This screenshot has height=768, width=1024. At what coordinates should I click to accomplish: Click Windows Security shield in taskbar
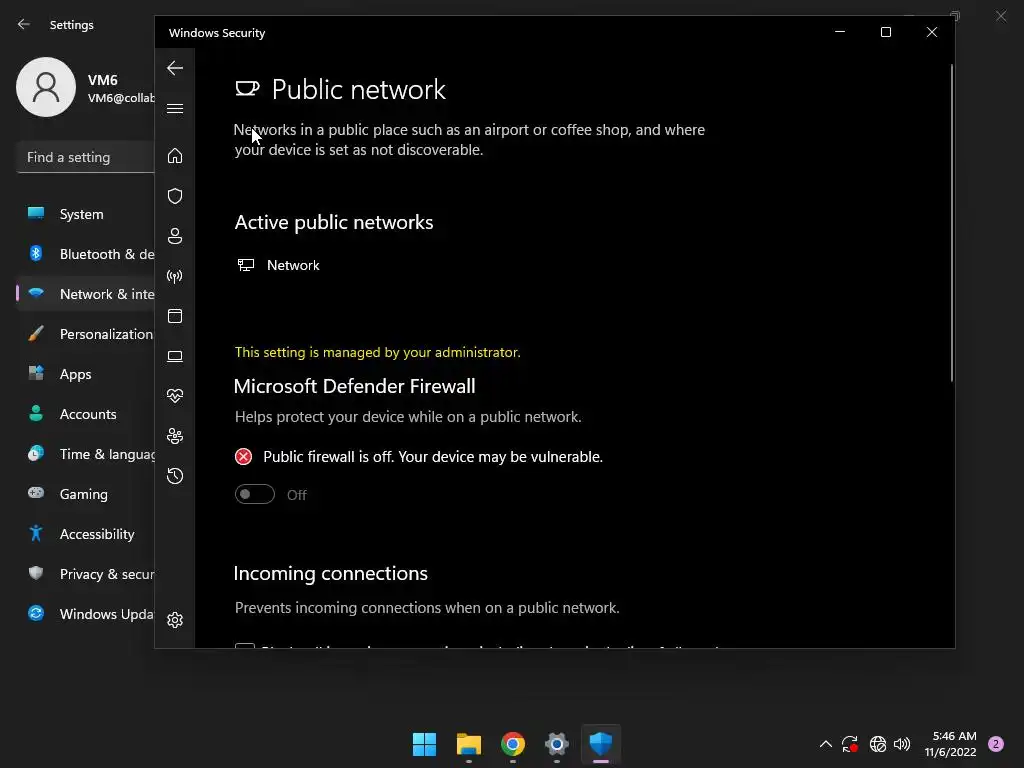pos(601,744)
